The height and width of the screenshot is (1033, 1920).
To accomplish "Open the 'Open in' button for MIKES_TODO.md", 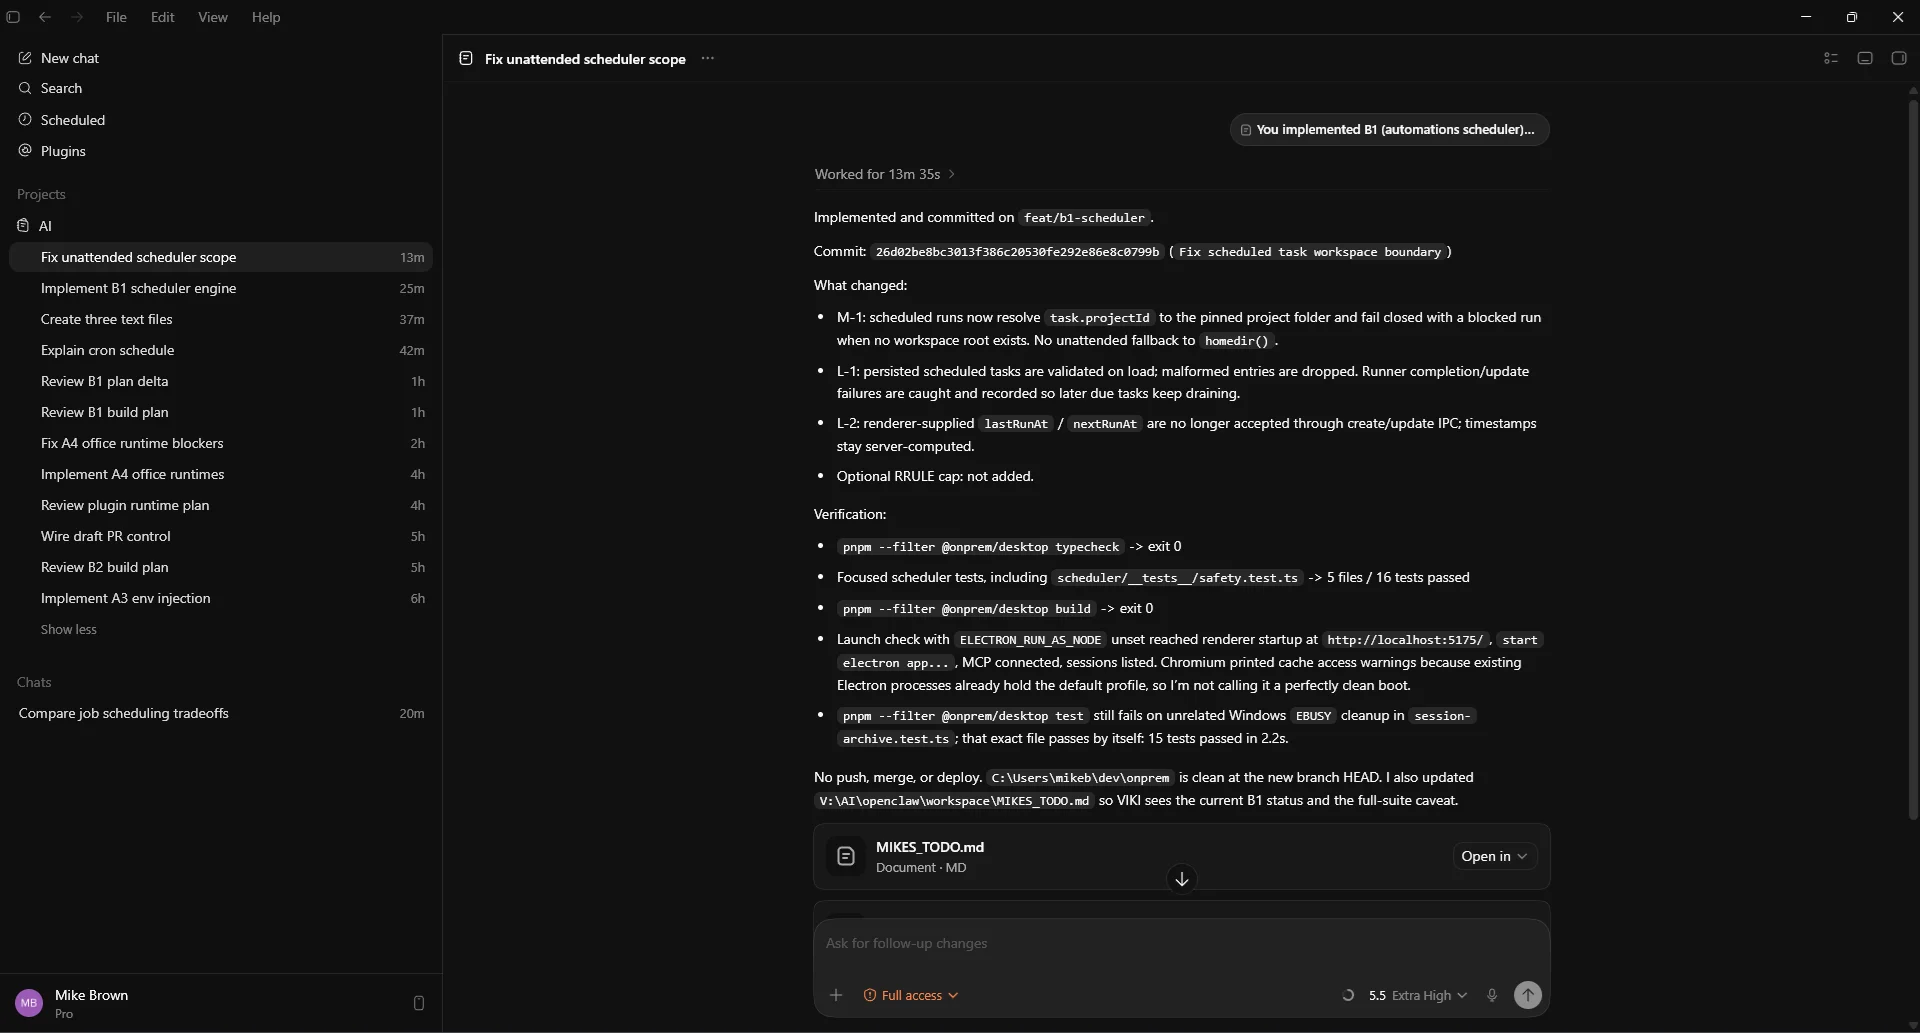I will pyautogui.click(x=1494, y=856).
